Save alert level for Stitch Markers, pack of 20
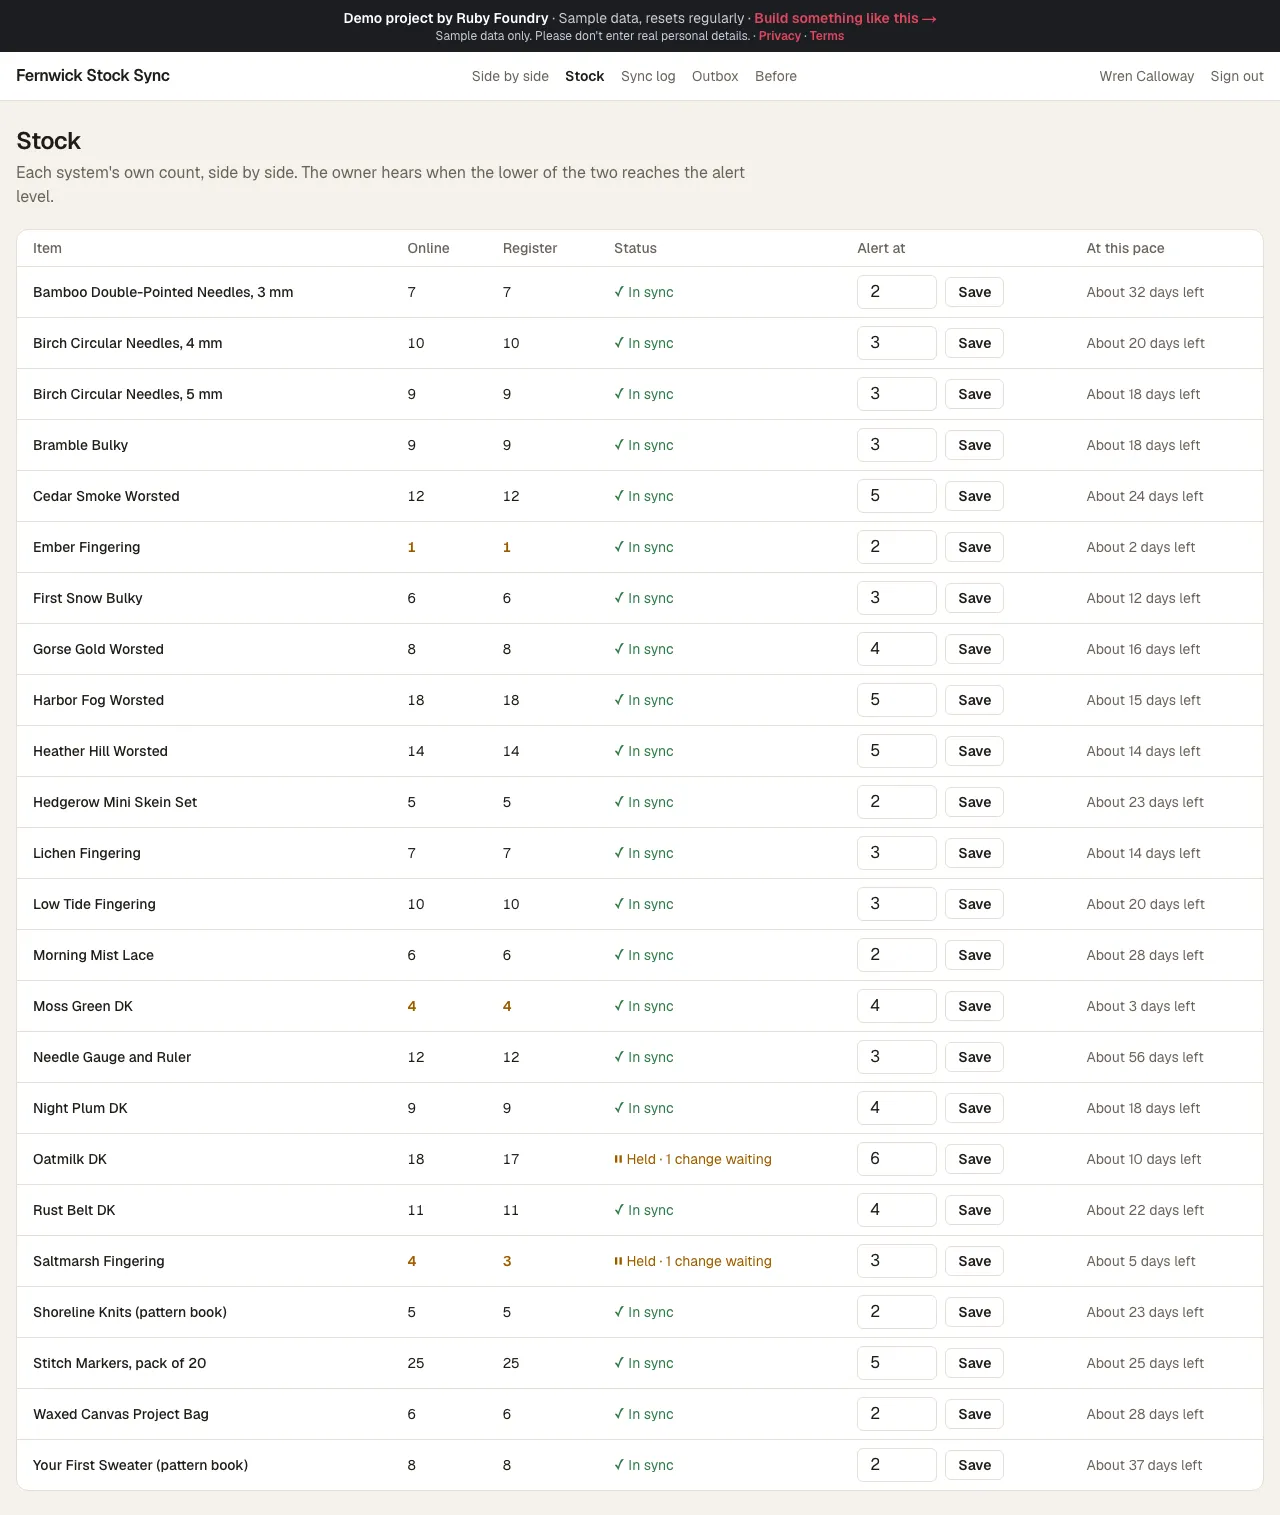 coord(974,1363)
